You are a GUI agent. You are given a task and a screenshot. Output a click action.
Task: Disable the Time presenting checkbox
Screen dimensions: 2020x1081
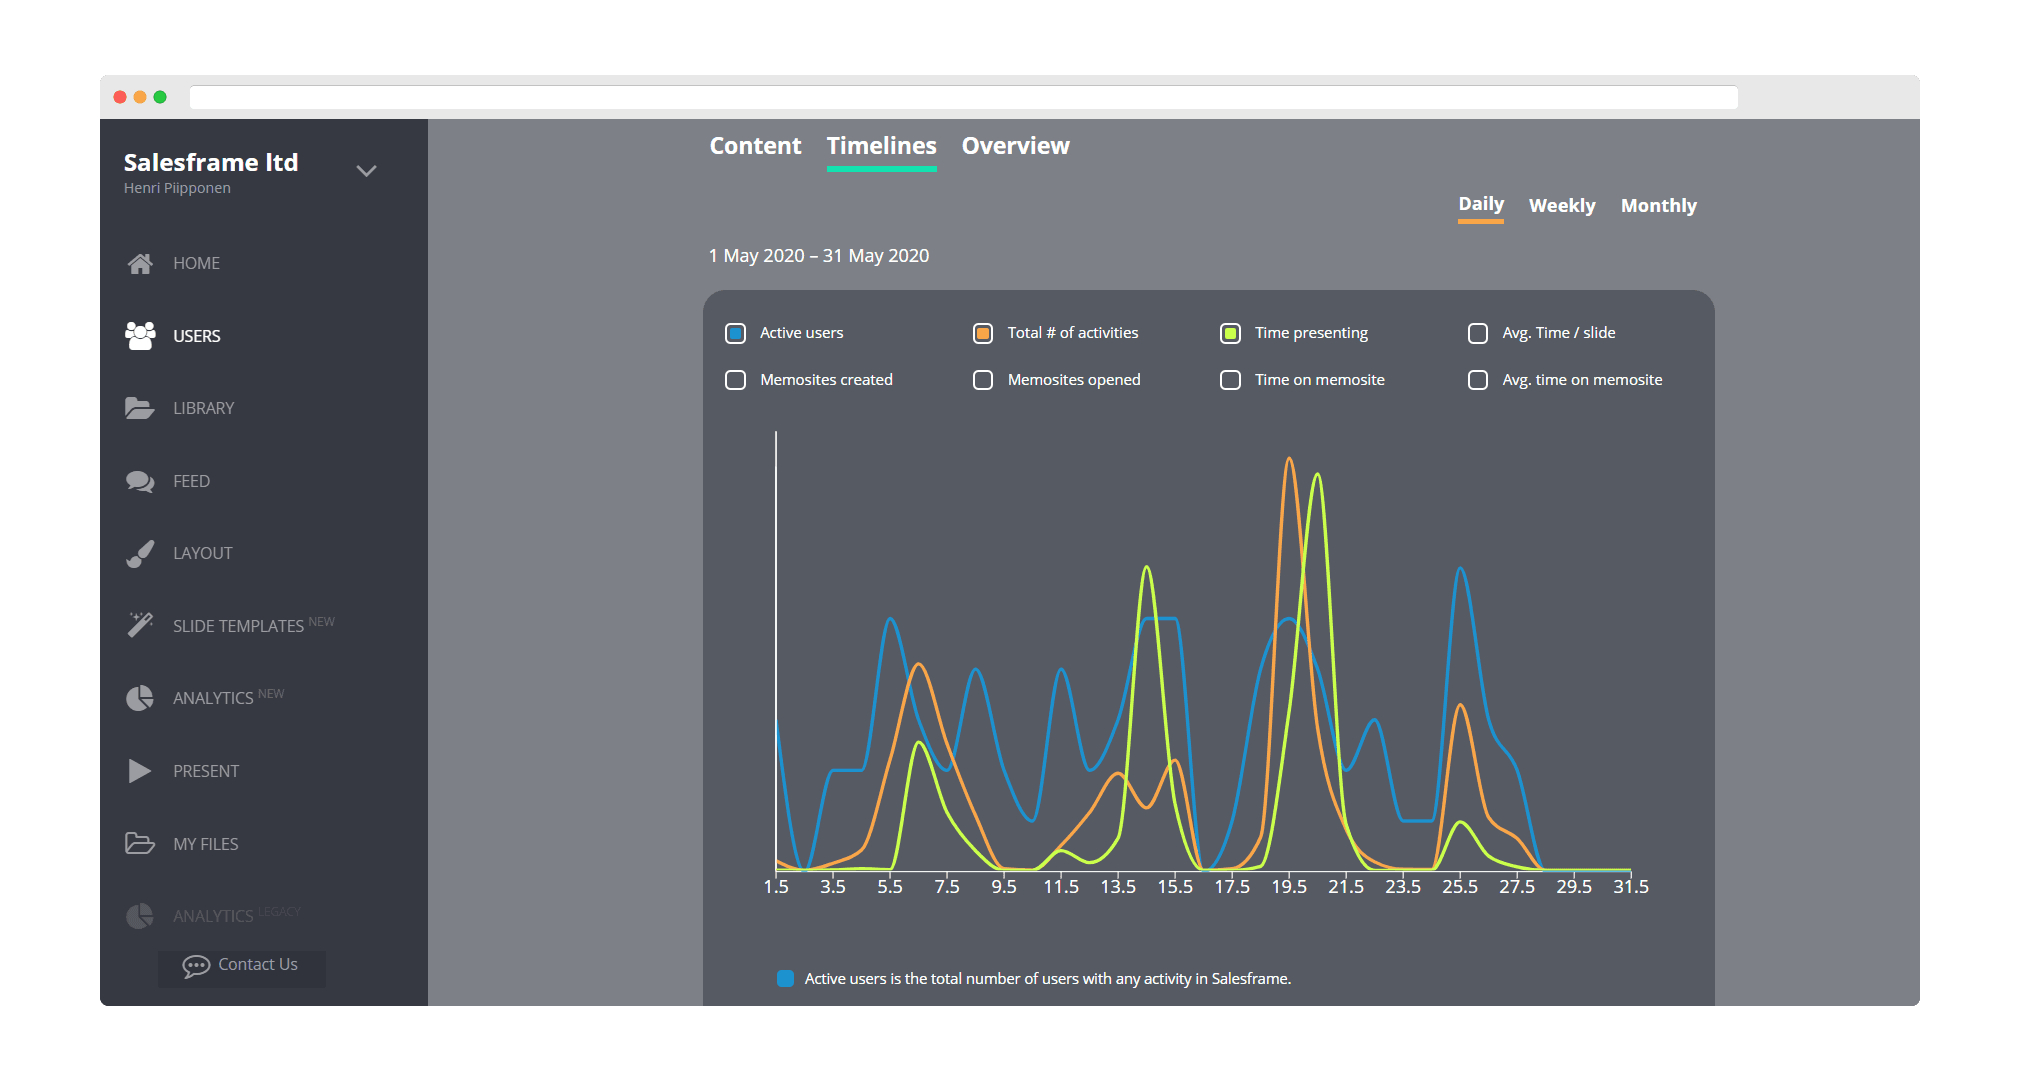1231,333
